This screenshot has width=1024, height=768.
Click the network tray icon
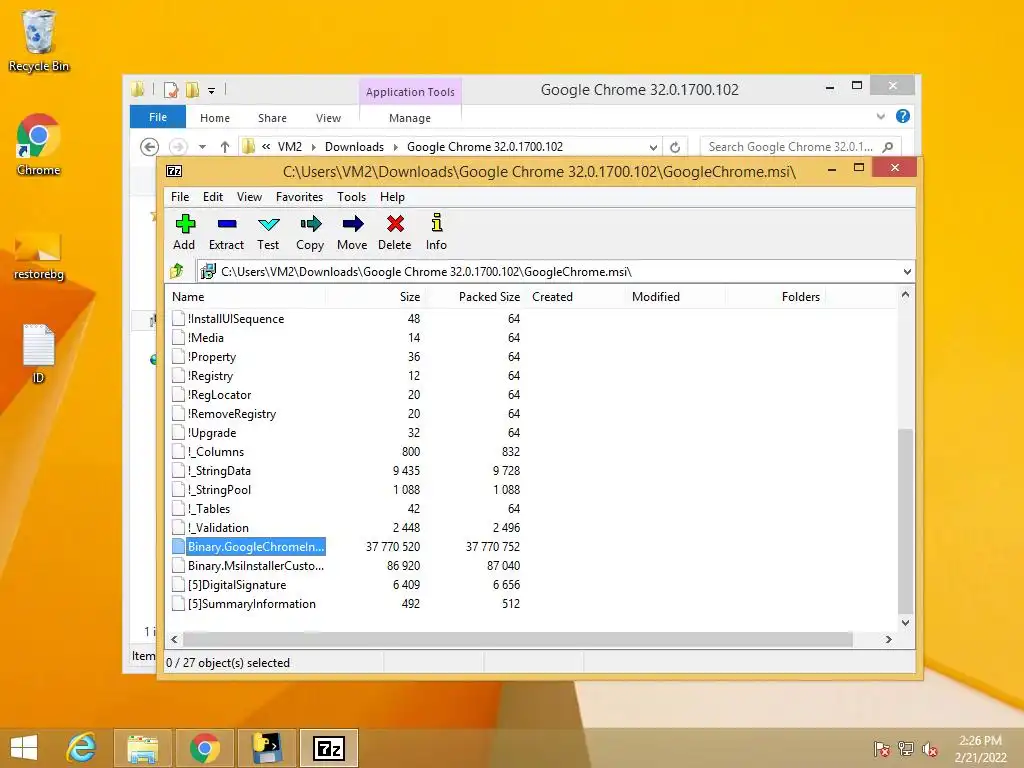pyautogui.click(x=906, y=749)
